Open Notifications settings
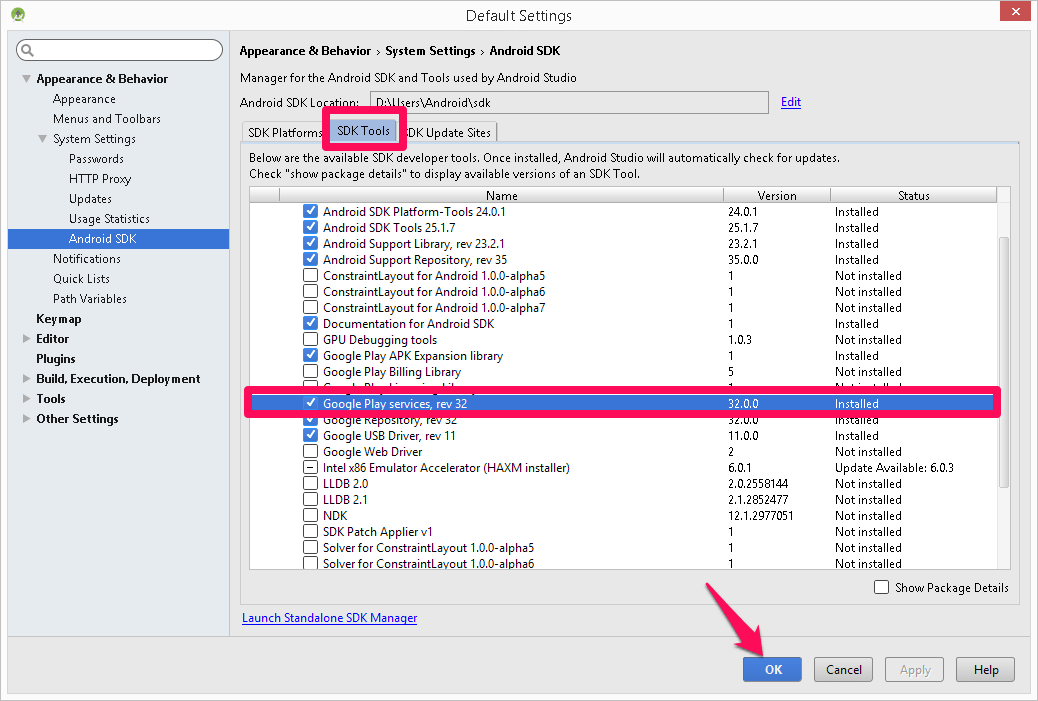1038x701 pixels. click(87, 259)
